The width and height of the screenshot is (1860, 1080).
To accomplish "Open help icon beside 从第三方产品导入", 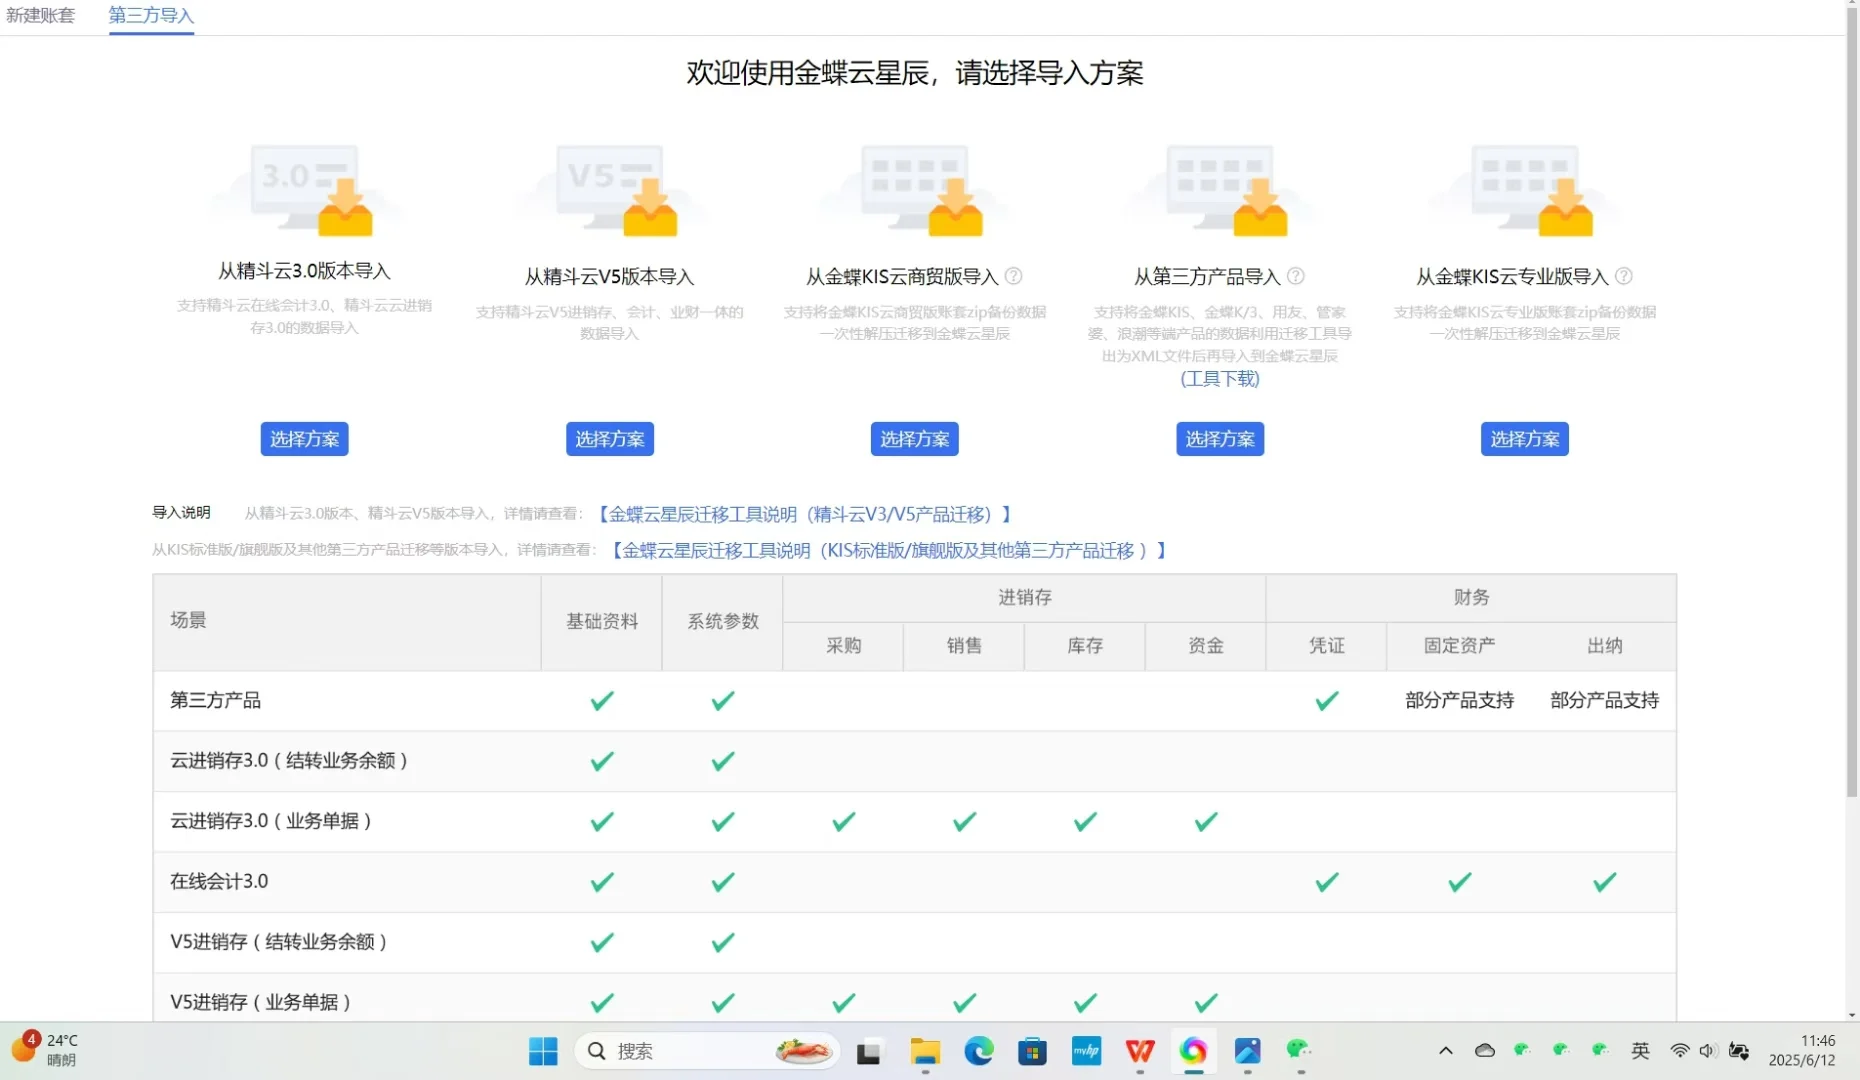I will point(1297,276).
